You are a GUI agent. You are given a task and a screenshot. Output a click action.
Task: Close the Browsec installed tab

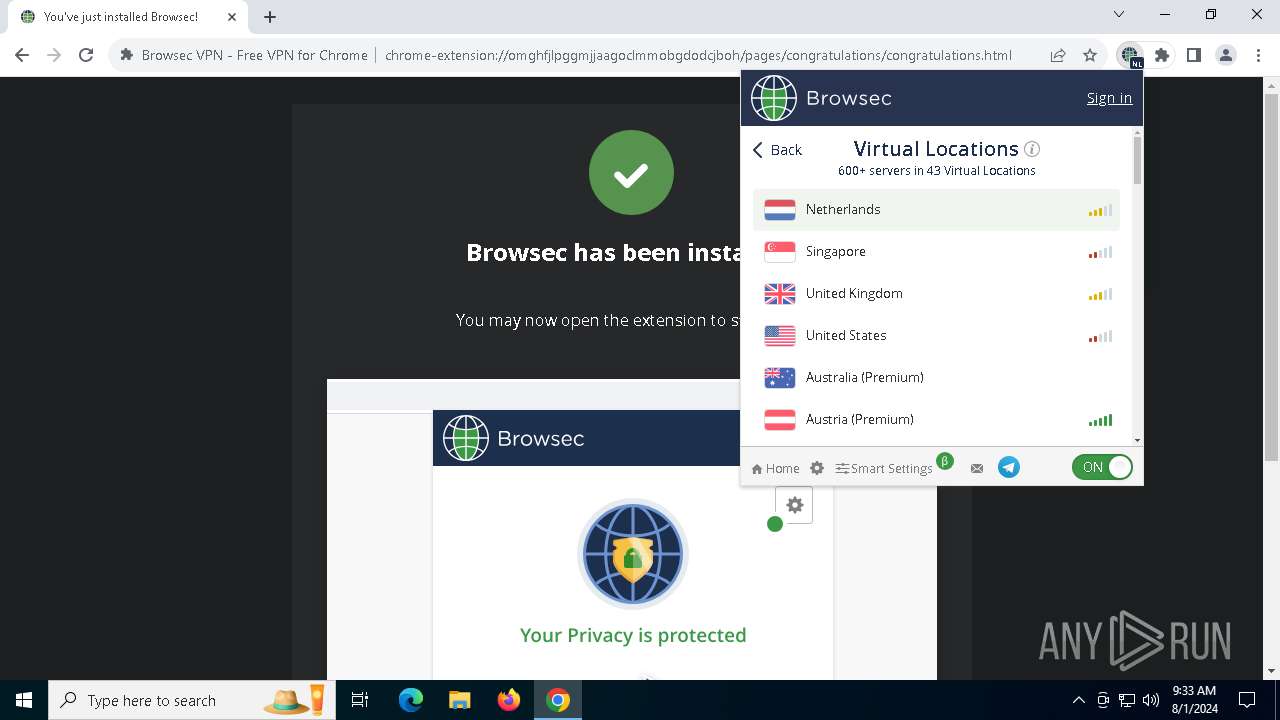[x=232, y=17]
